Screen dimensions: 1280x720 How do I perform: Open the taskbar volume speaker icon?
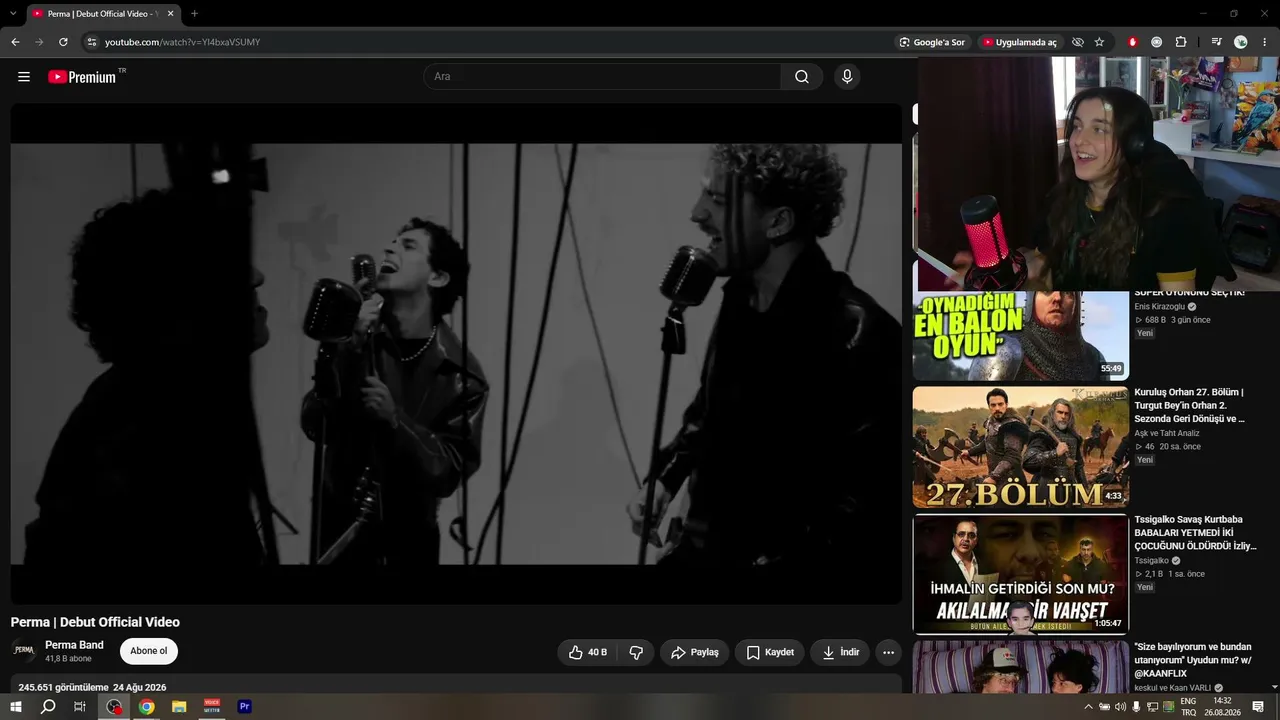pos(1120,707)
